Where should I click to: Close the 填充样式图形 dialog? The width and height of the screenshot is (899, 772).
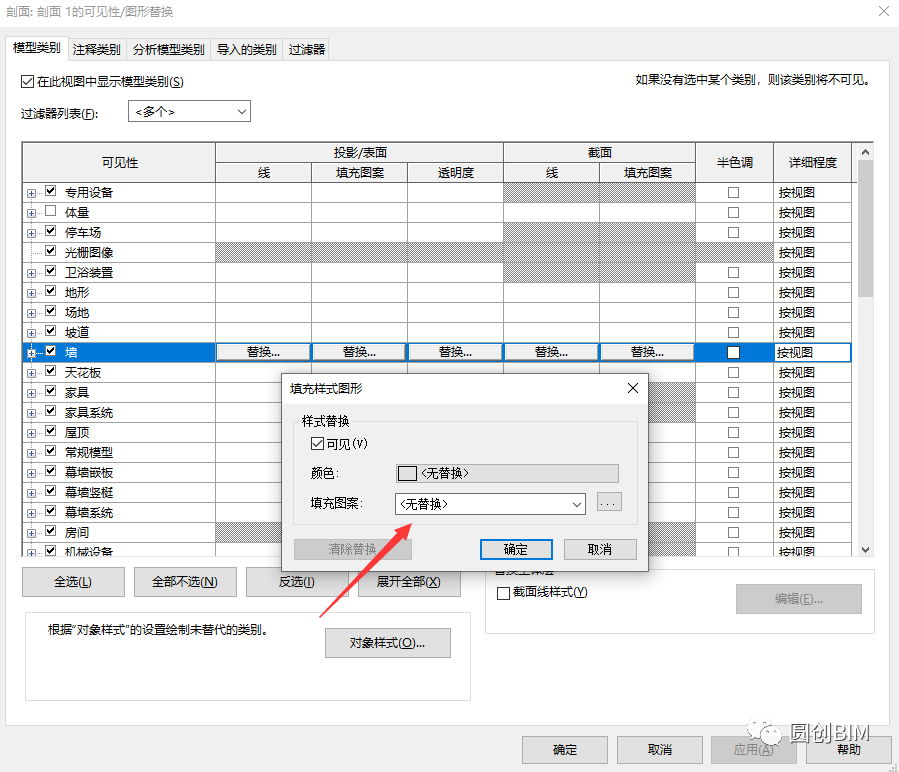632,388
